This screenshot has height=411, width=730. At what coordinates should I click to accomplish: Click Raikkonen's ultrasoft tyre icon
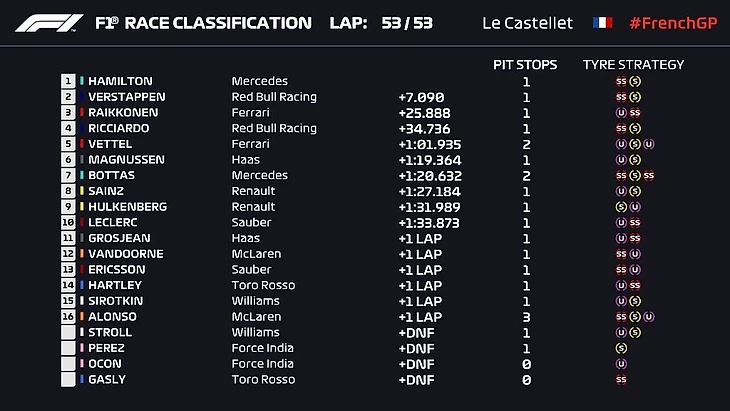point(621,113)
